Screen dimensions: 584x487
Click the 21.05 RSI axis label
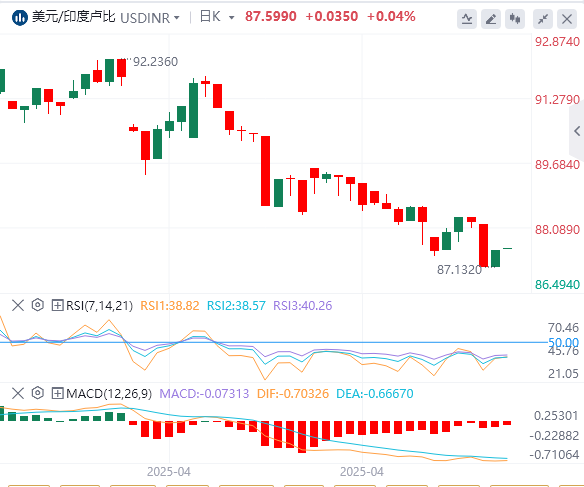564,373
